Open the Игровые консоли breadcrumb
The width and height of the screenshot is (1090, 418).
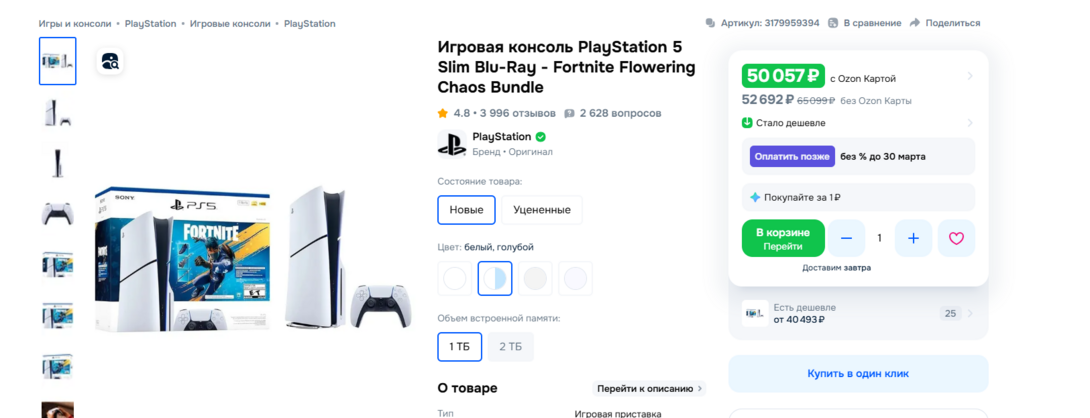[x=231, y=23]
